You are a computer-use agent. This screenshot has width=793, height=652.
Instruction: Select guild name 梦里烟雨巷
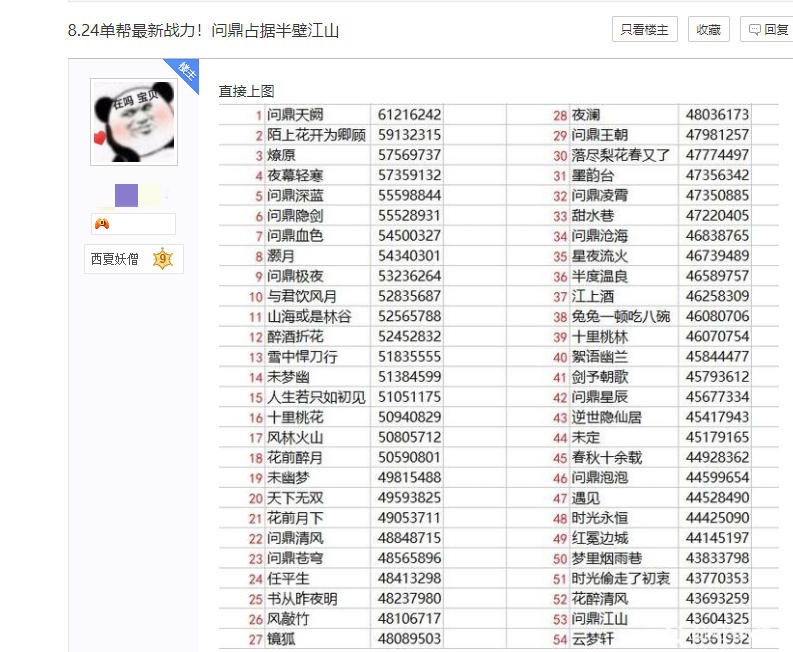click(x=606, y=558)
